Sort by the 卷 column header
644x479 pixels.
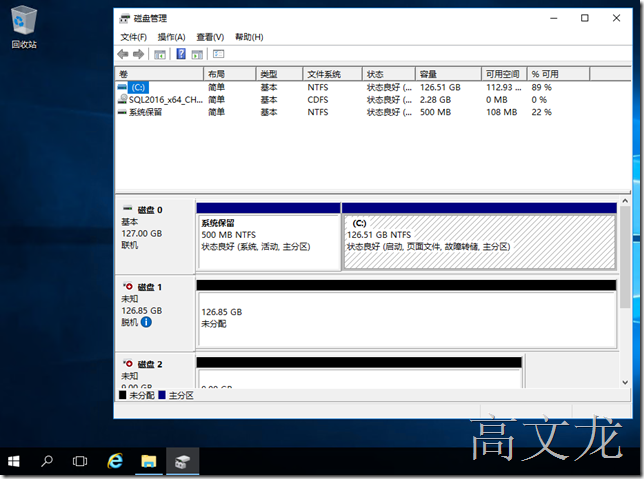(159, 74)
